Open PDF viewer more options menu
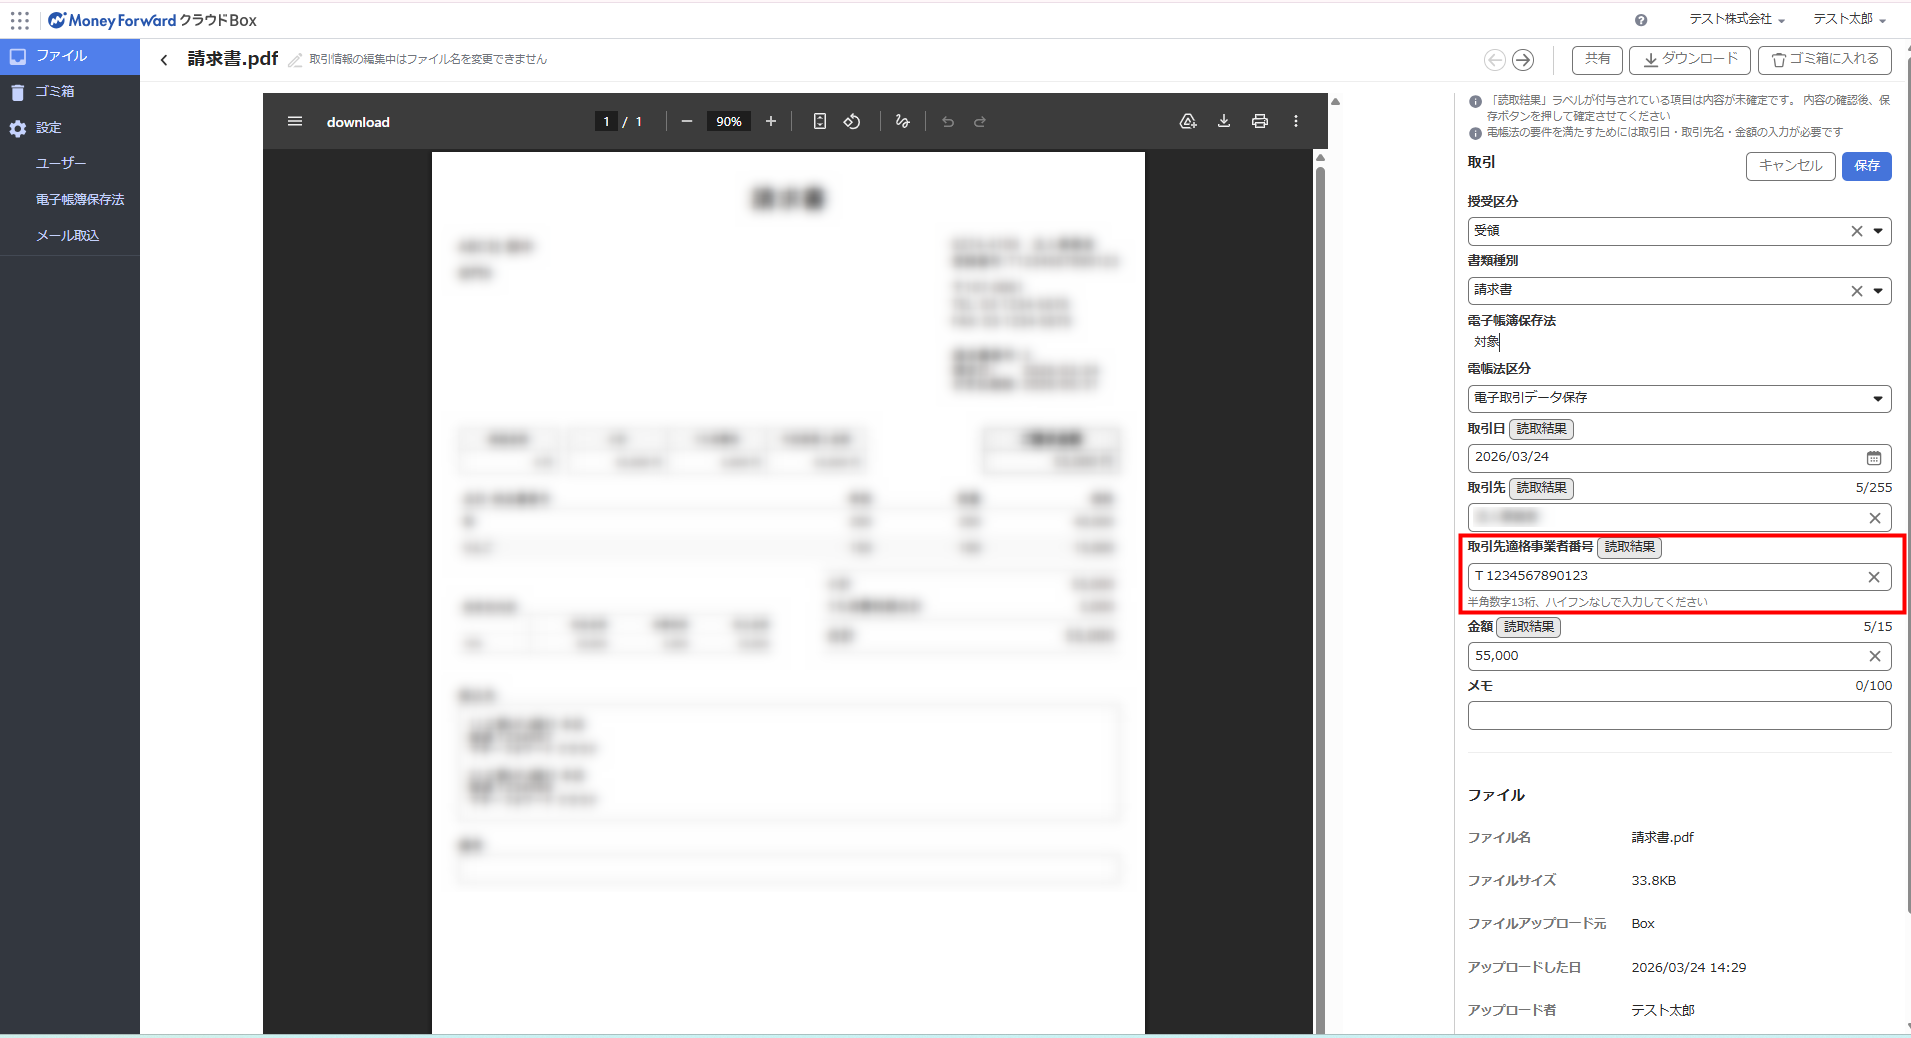Screen dimensions: 1911x1038 coord(1296,121)
